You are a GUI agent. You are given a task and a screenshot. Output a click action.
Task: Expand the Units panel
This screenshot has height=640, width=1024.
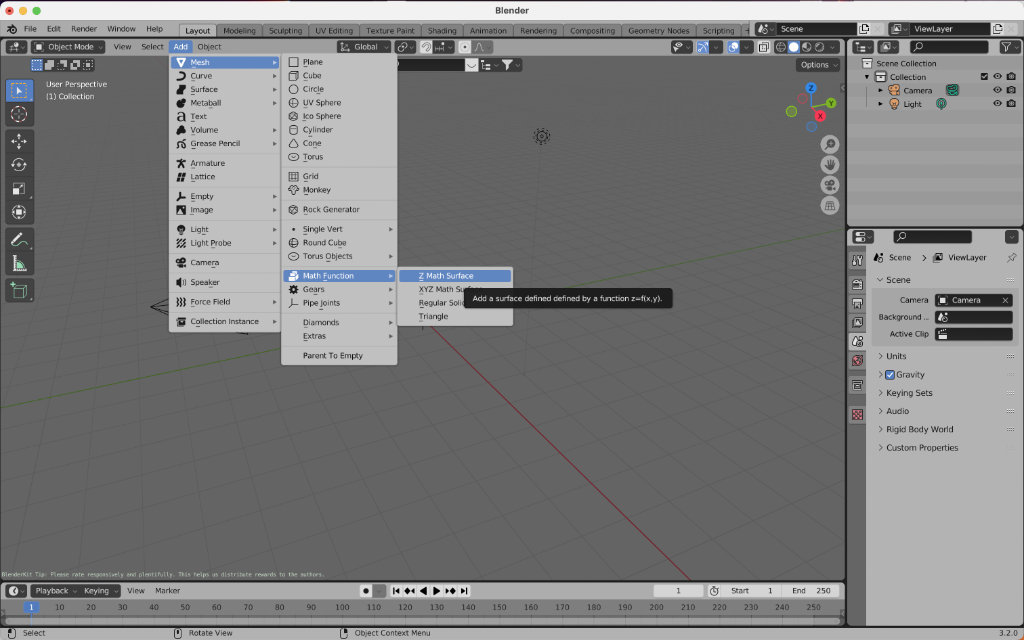pyautogui.click(x=895, y=356)
